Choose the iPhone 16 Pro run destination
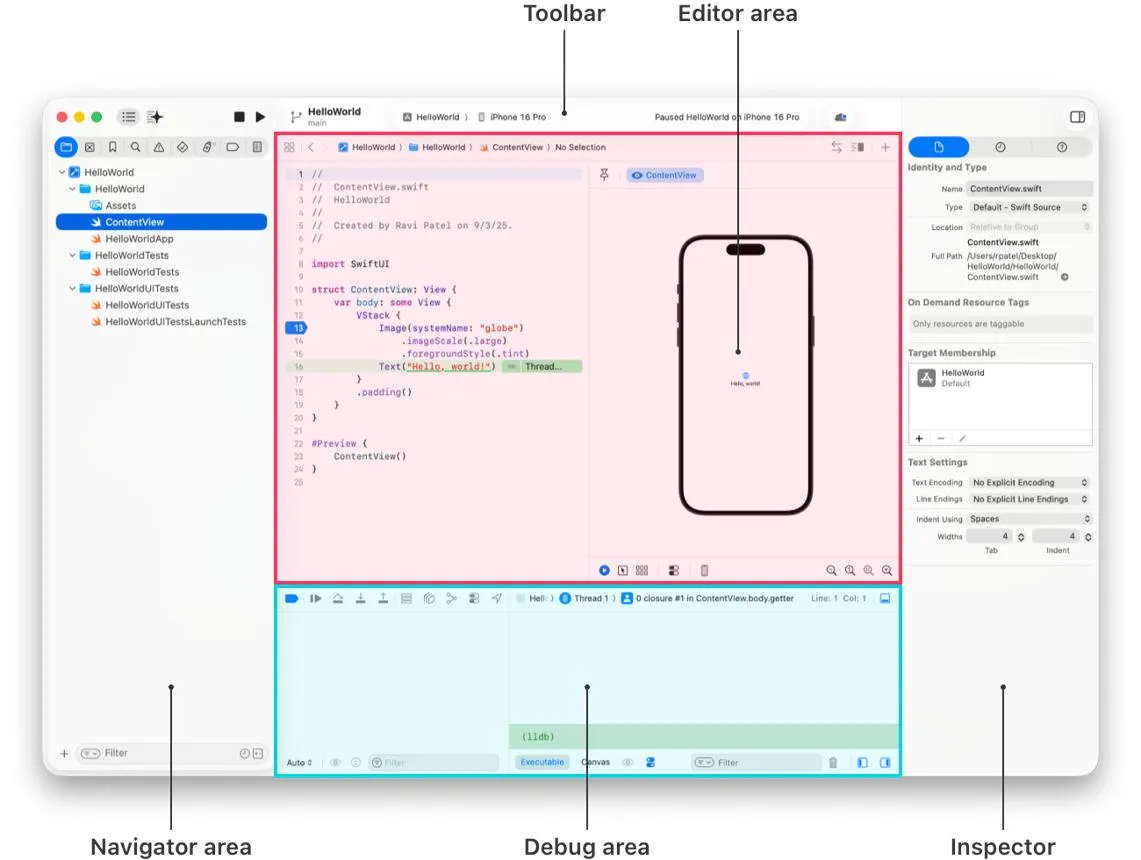Viewport: 1141px width, 860px height. tap(512, 116)
